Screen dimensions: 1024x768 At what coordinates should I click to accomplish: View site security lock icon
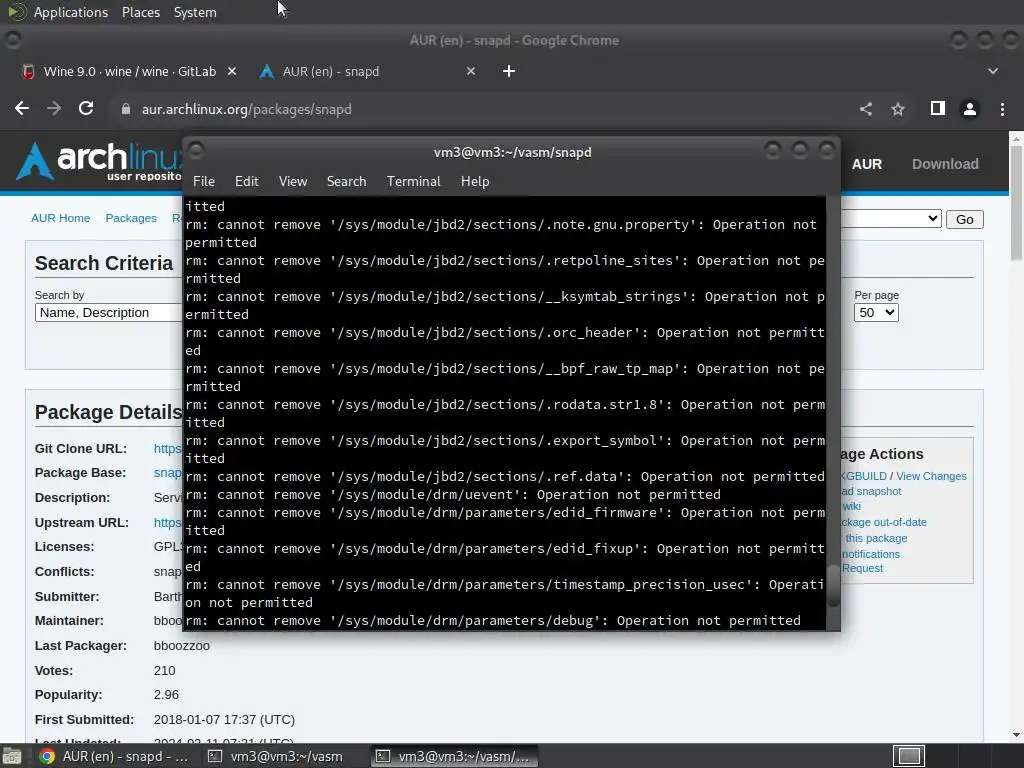pyautogui.click(x=125, y=109)
